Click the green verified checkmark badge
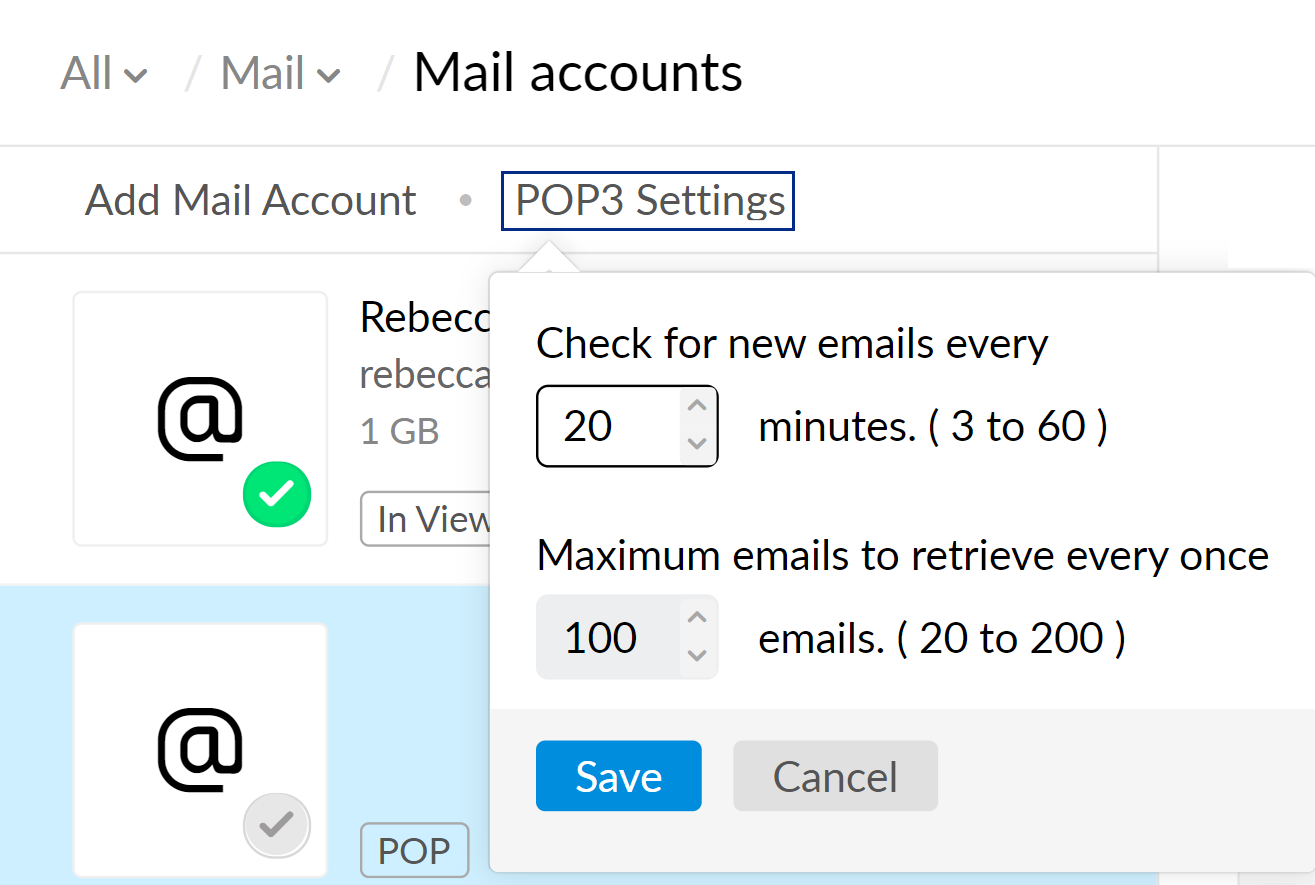 [277, 494]
